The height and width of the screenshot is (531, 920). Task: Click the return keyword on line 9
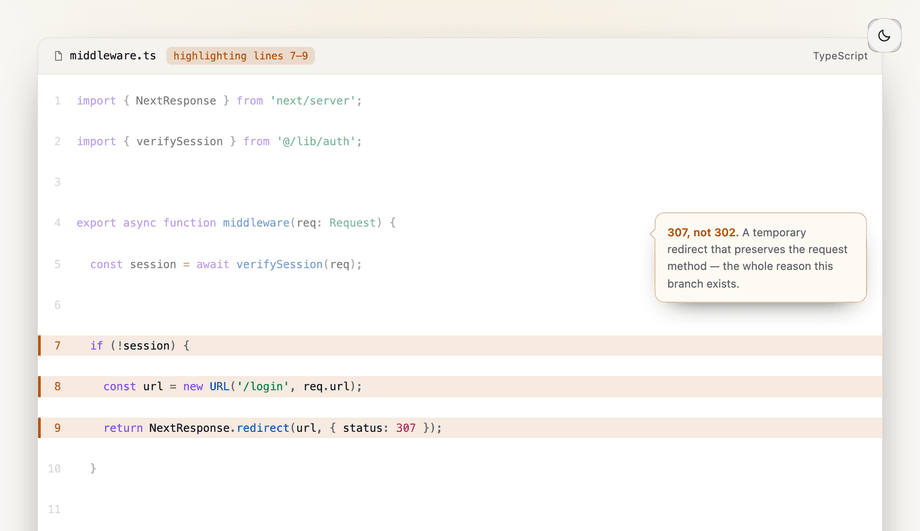[x=123, y=428]
